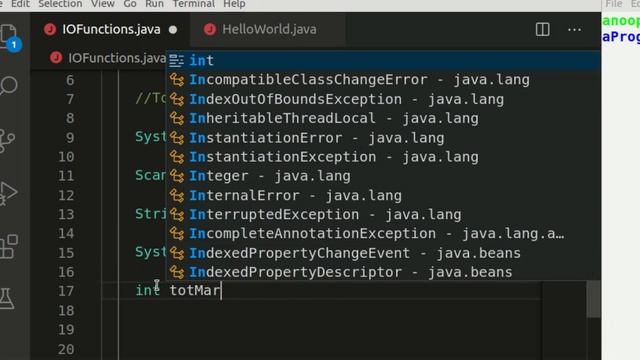The height and width of the screenshot is (360, 640).
Task: Click line number 13 in gutter
Action: click(x=66, y=214)
